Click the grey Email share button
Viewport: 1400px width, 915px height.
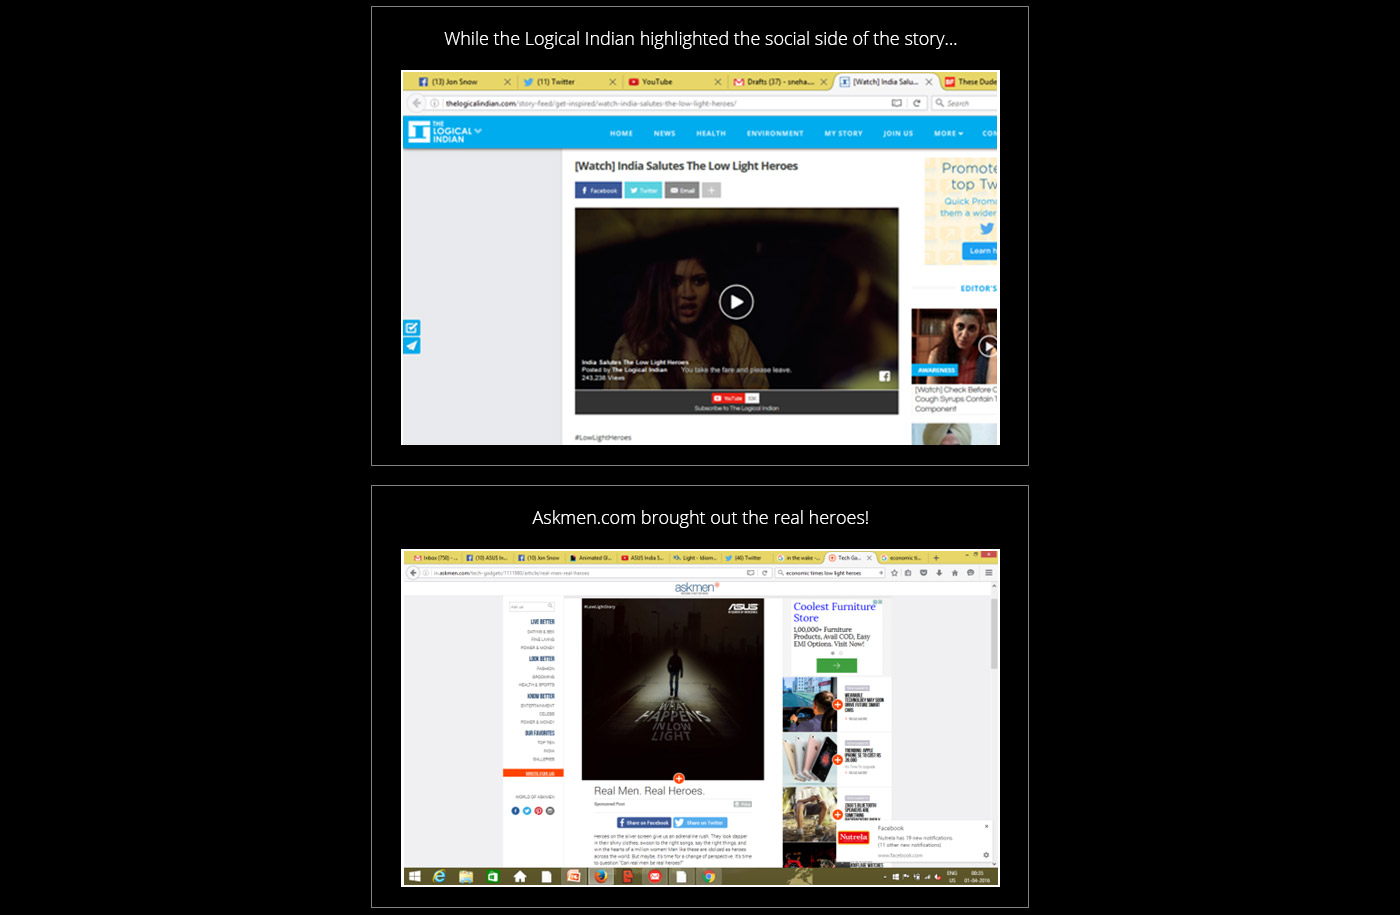coord(682,190)
